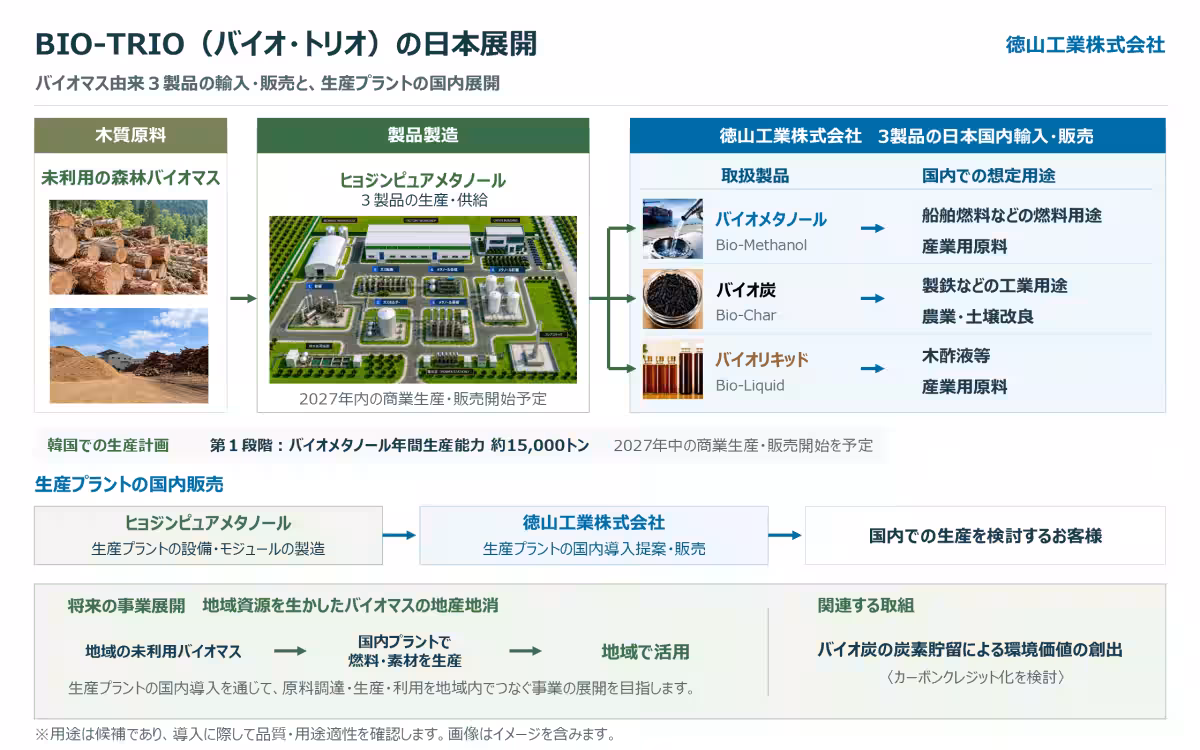The height and width of the screenshot is (750, 1200).
Task: Click arrow before 地域で活用
Action: pos(525,651)
